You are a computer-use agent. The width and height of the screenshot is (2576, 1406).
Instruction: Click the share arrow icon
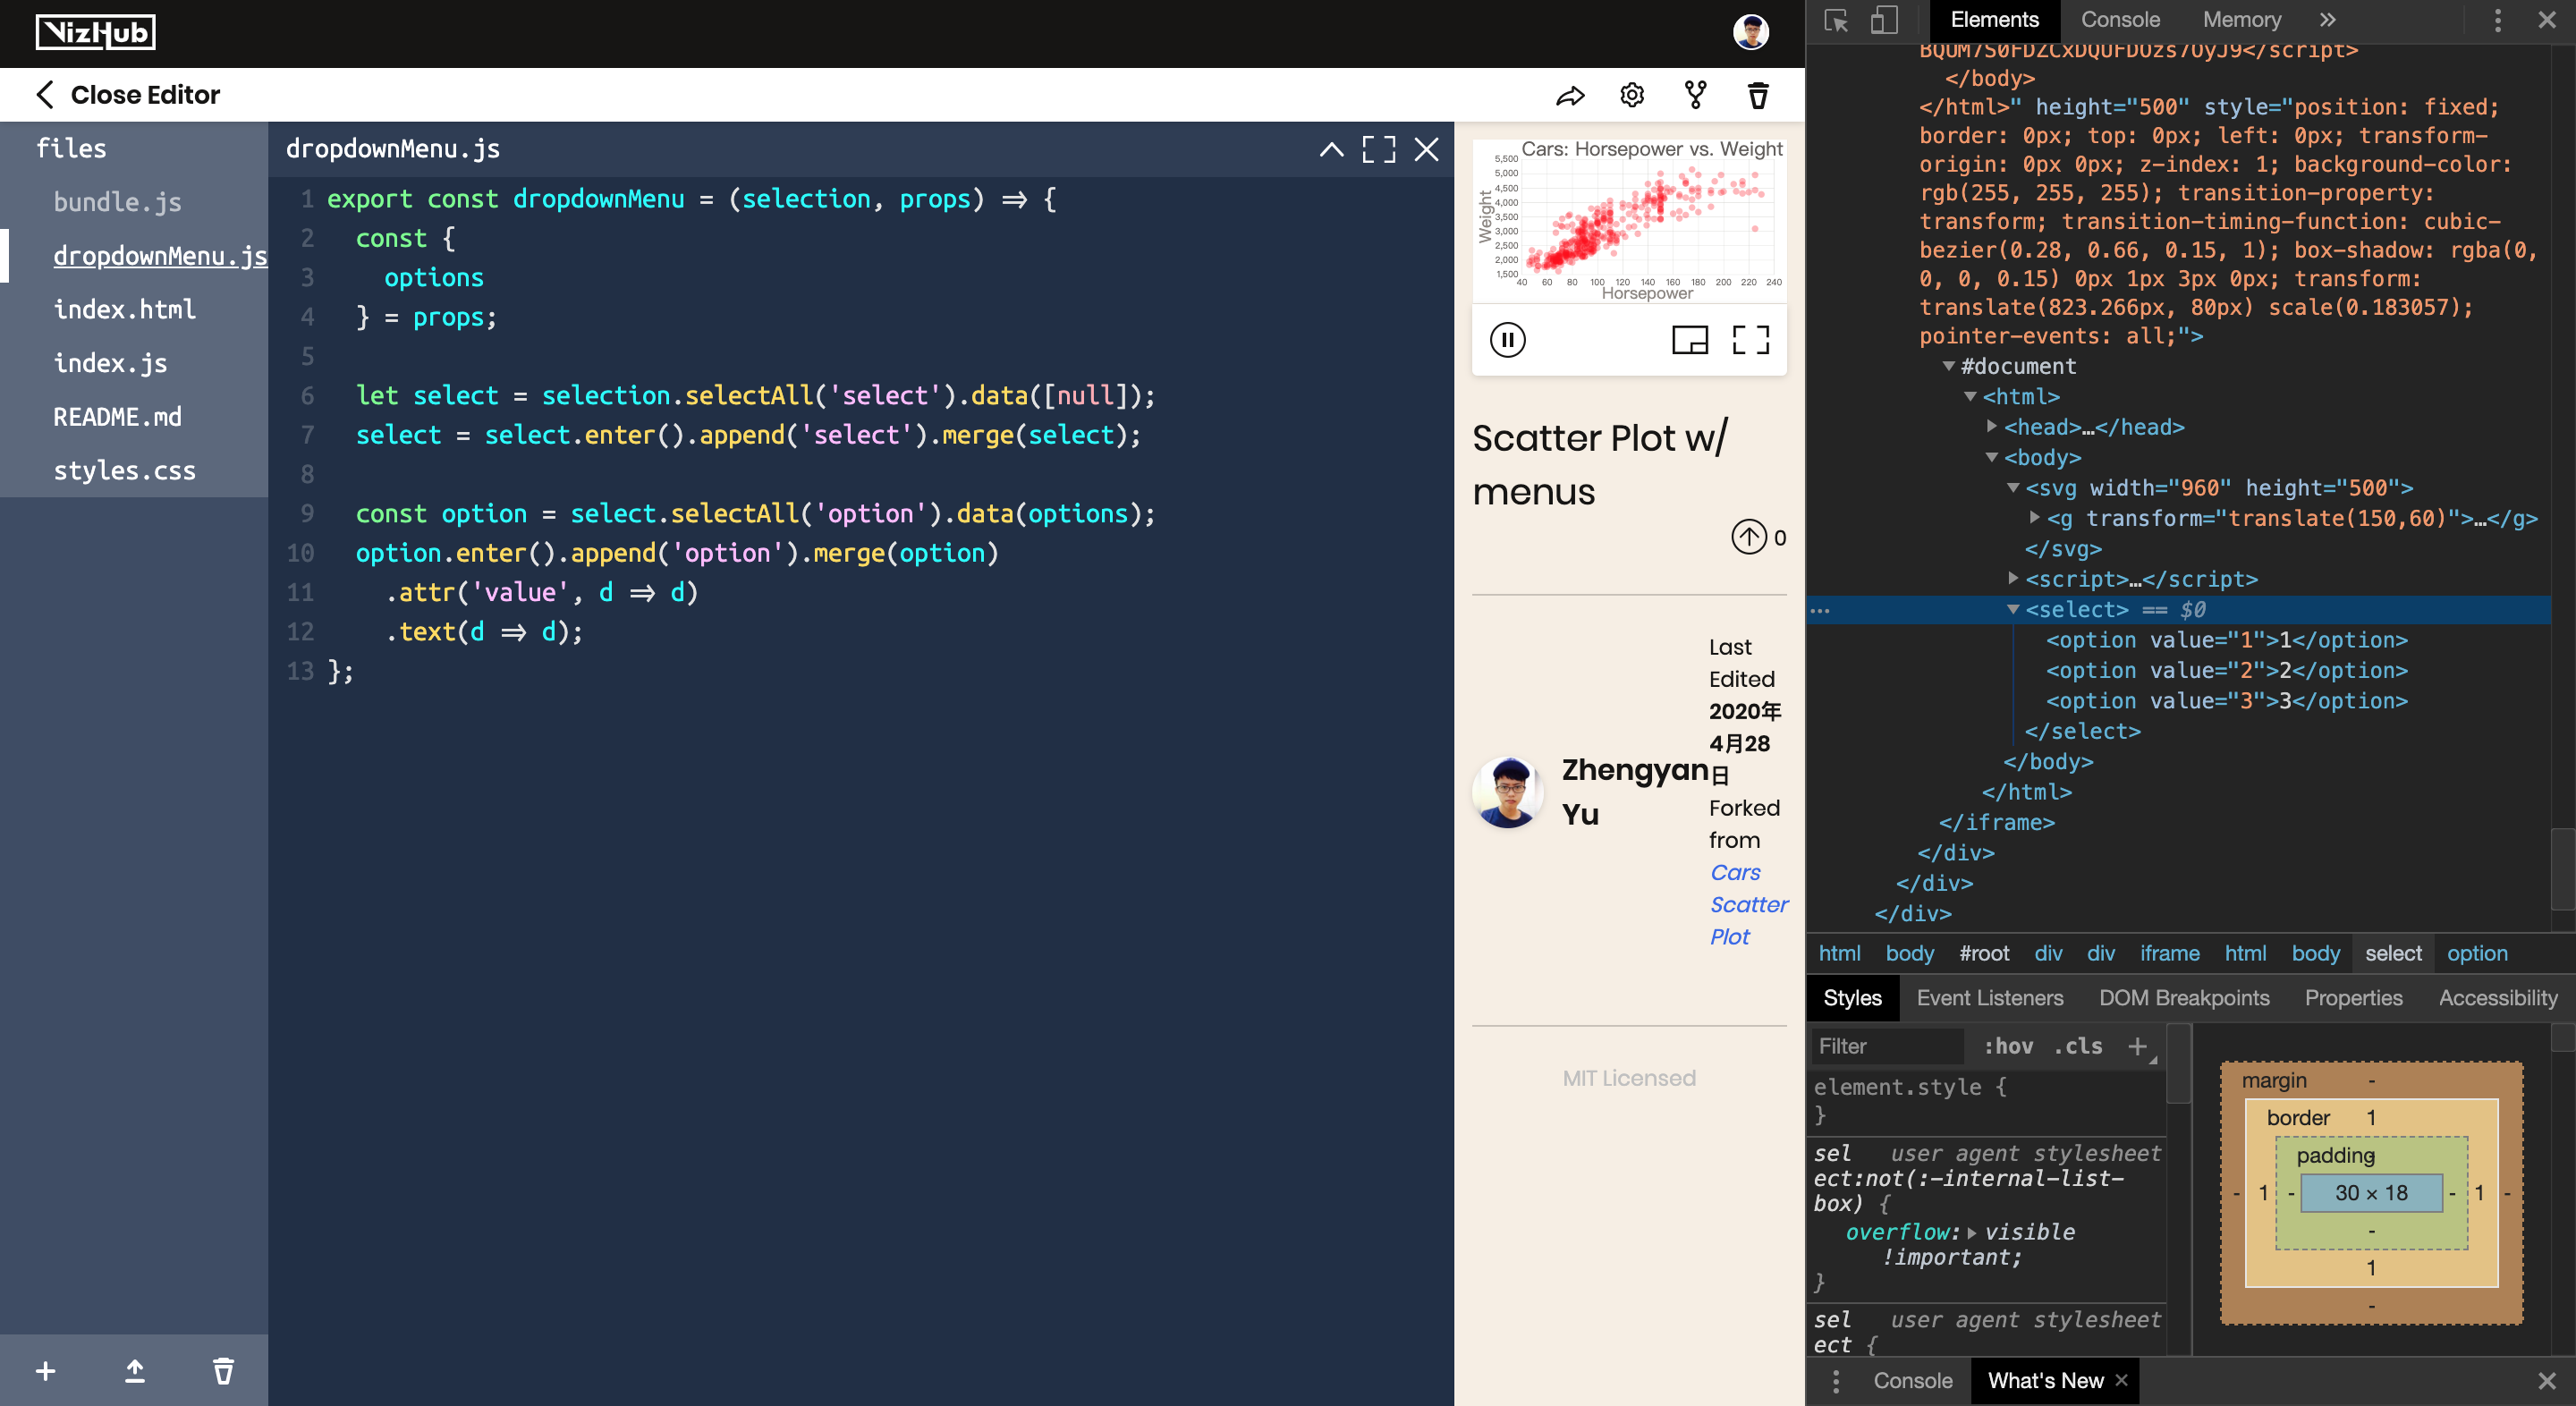[1570, 95]
